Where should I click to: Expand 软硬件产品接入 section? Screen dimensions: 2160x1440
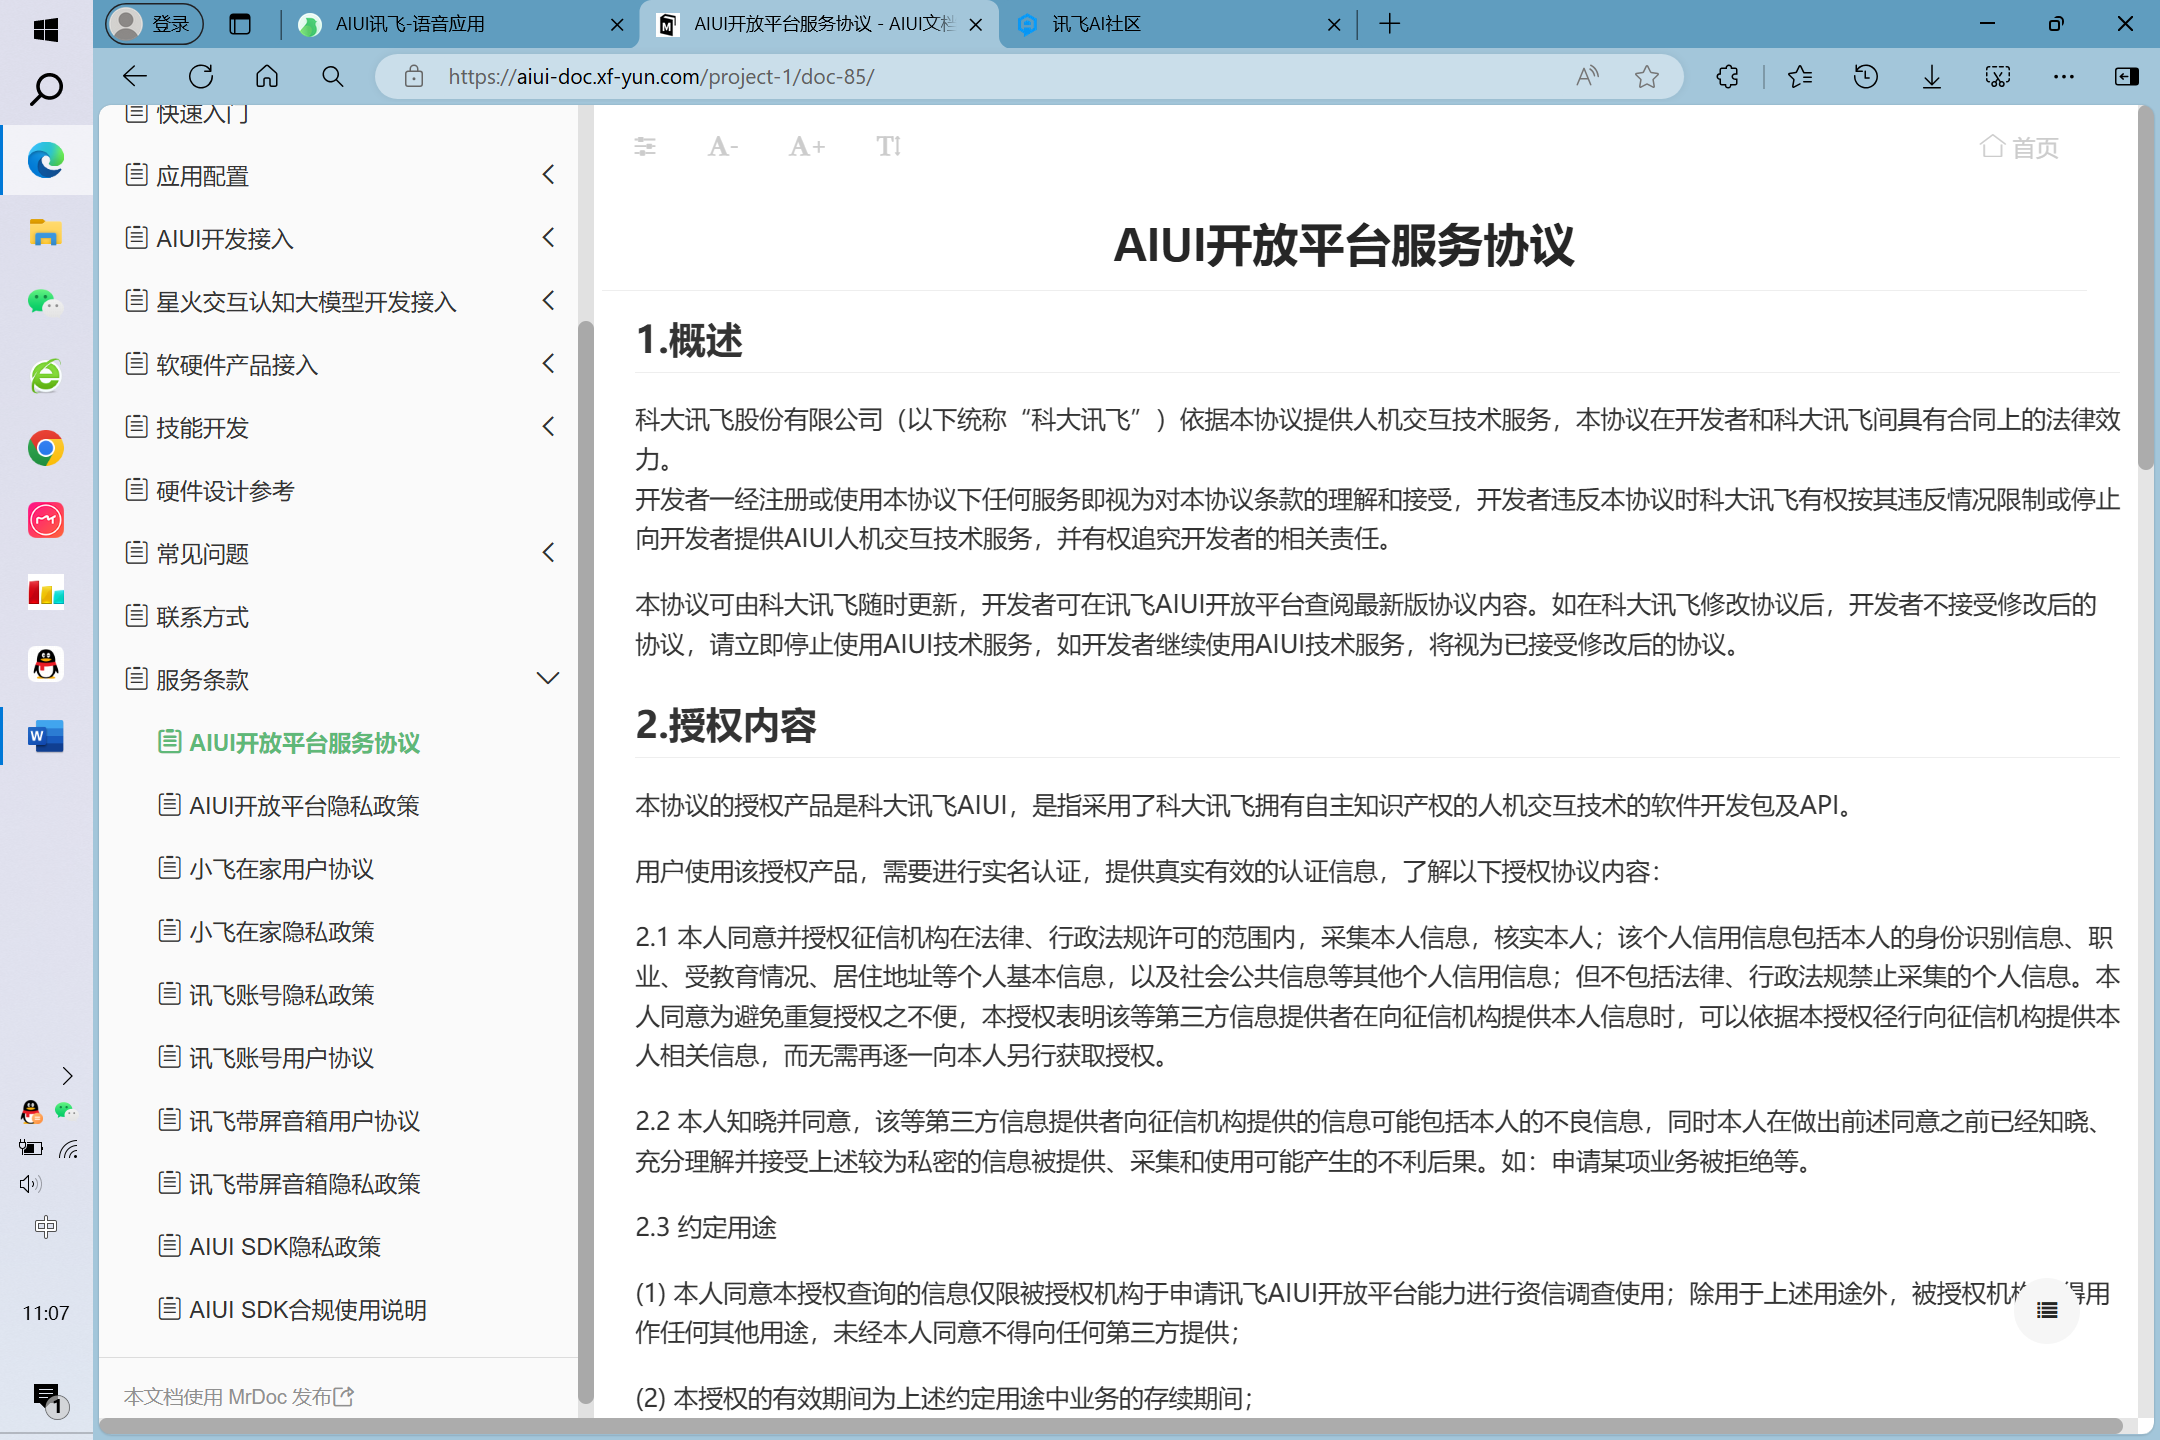548,364
